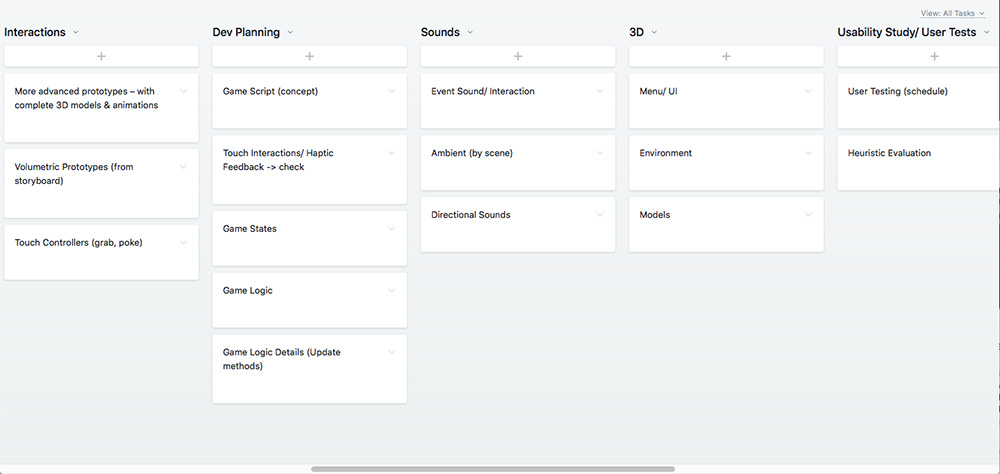Open the Heuristic Evaluation task card
The width and height of the screenshot is (1000, 474).
pyautogui.click(x=918, y=163)
